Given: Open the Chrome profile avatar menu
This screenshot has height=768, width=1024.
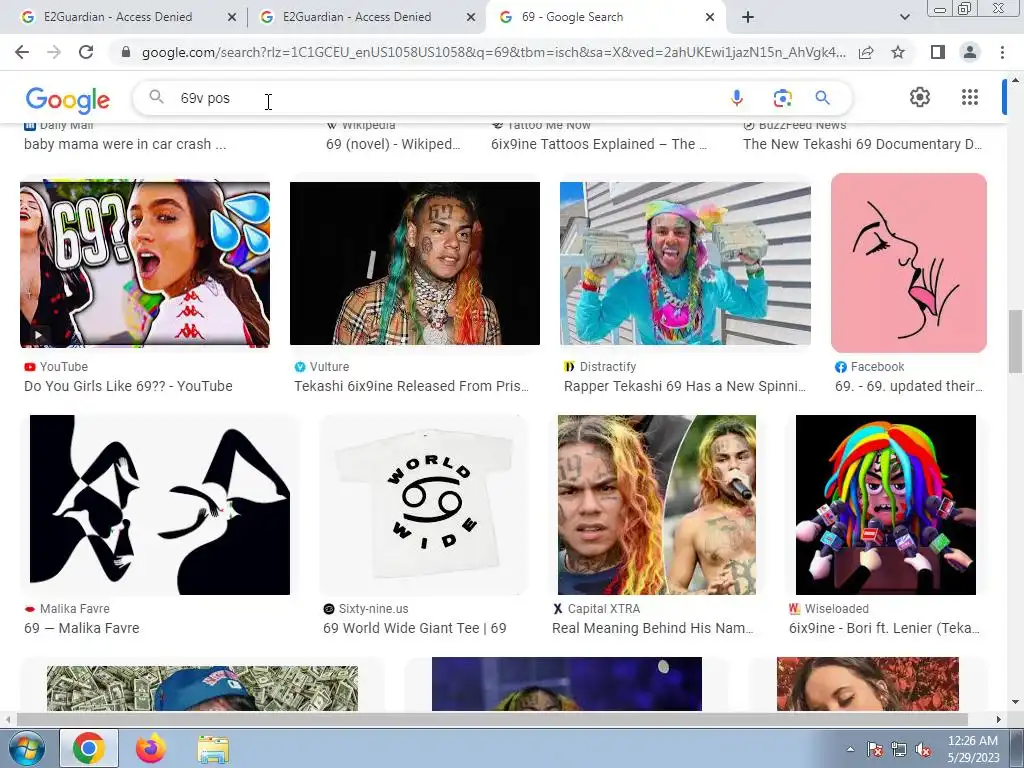Looking at the screenshot, I should (x=970, y=52).
